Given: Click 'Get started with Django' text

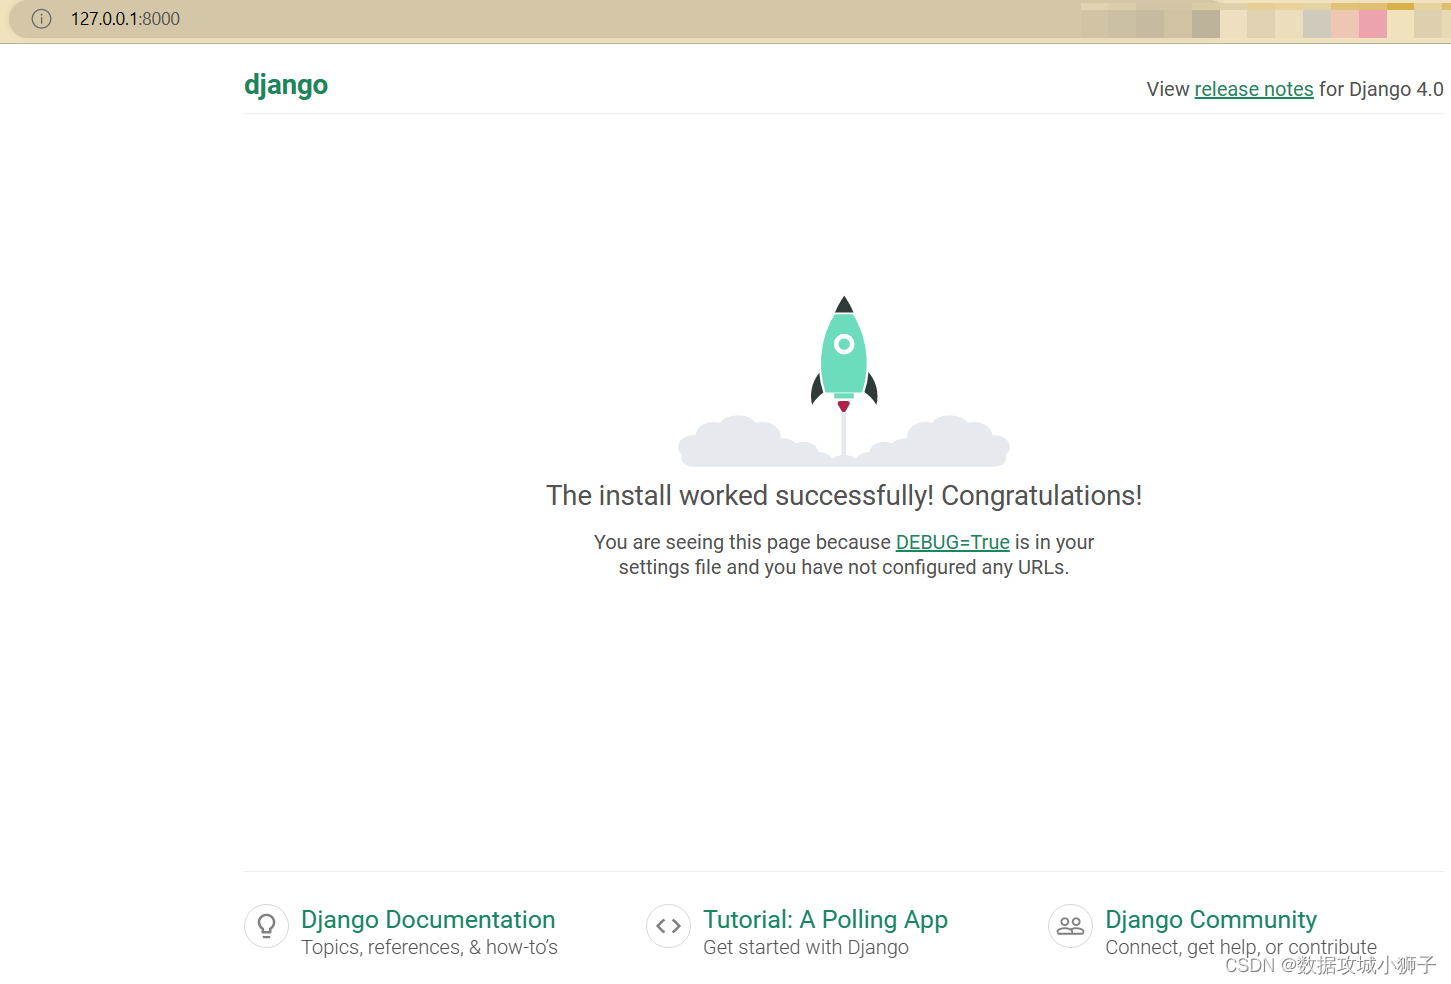Looking at the screenshot, I should tap(806, 947).
